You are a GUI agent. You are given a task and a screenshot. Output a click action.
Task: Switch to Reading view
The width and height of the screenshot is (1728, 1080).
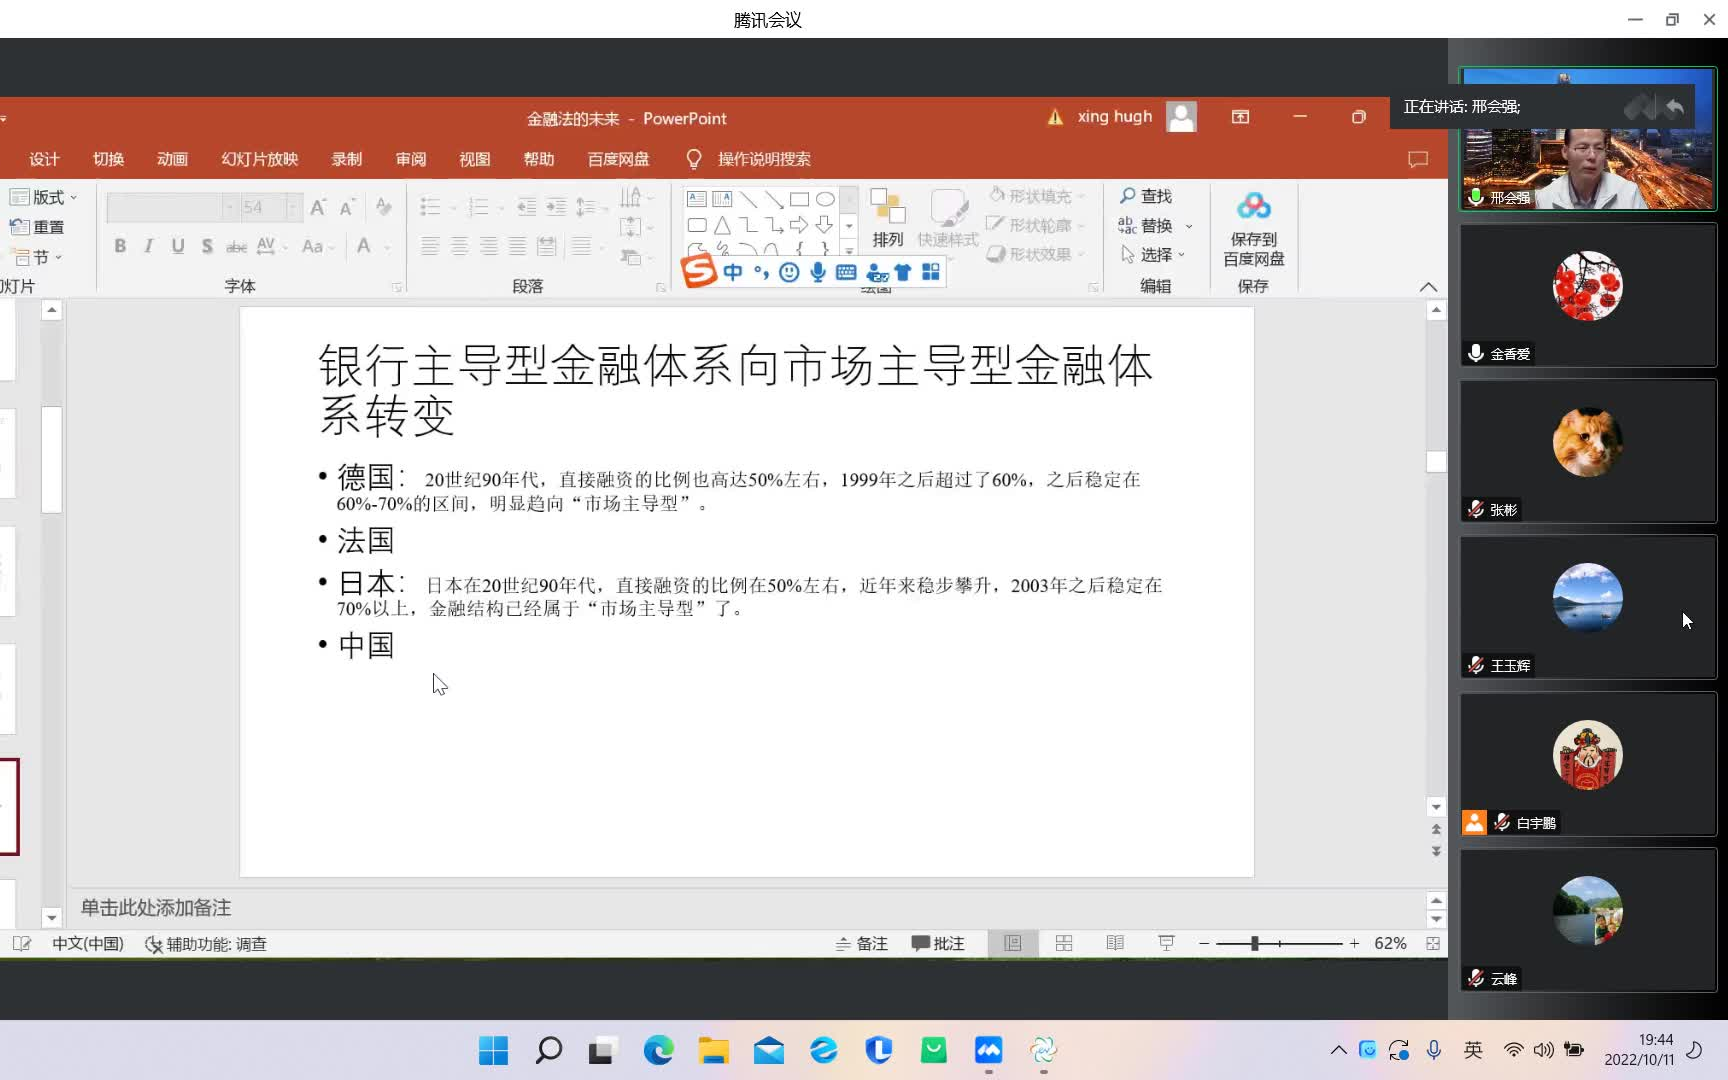[1115, 943]
